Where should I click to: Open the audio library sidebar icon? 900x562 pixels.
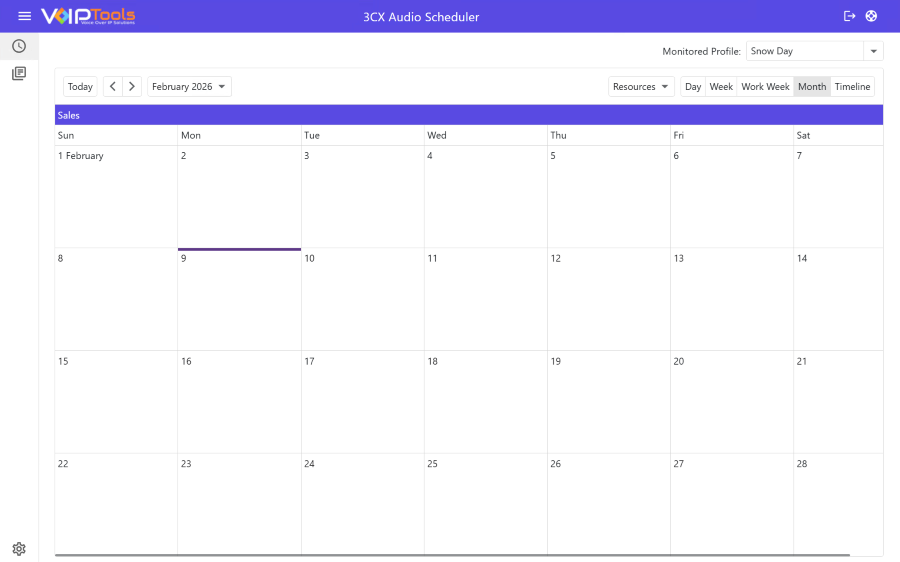[x=19, y=73]
